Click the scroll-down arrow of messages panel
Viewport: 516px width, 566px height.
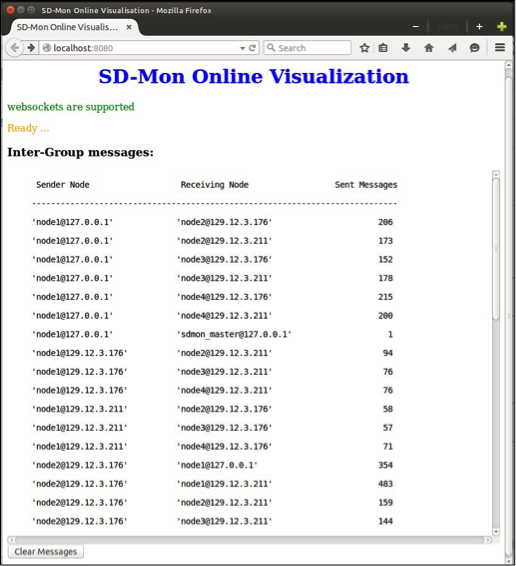pos(496,532)
